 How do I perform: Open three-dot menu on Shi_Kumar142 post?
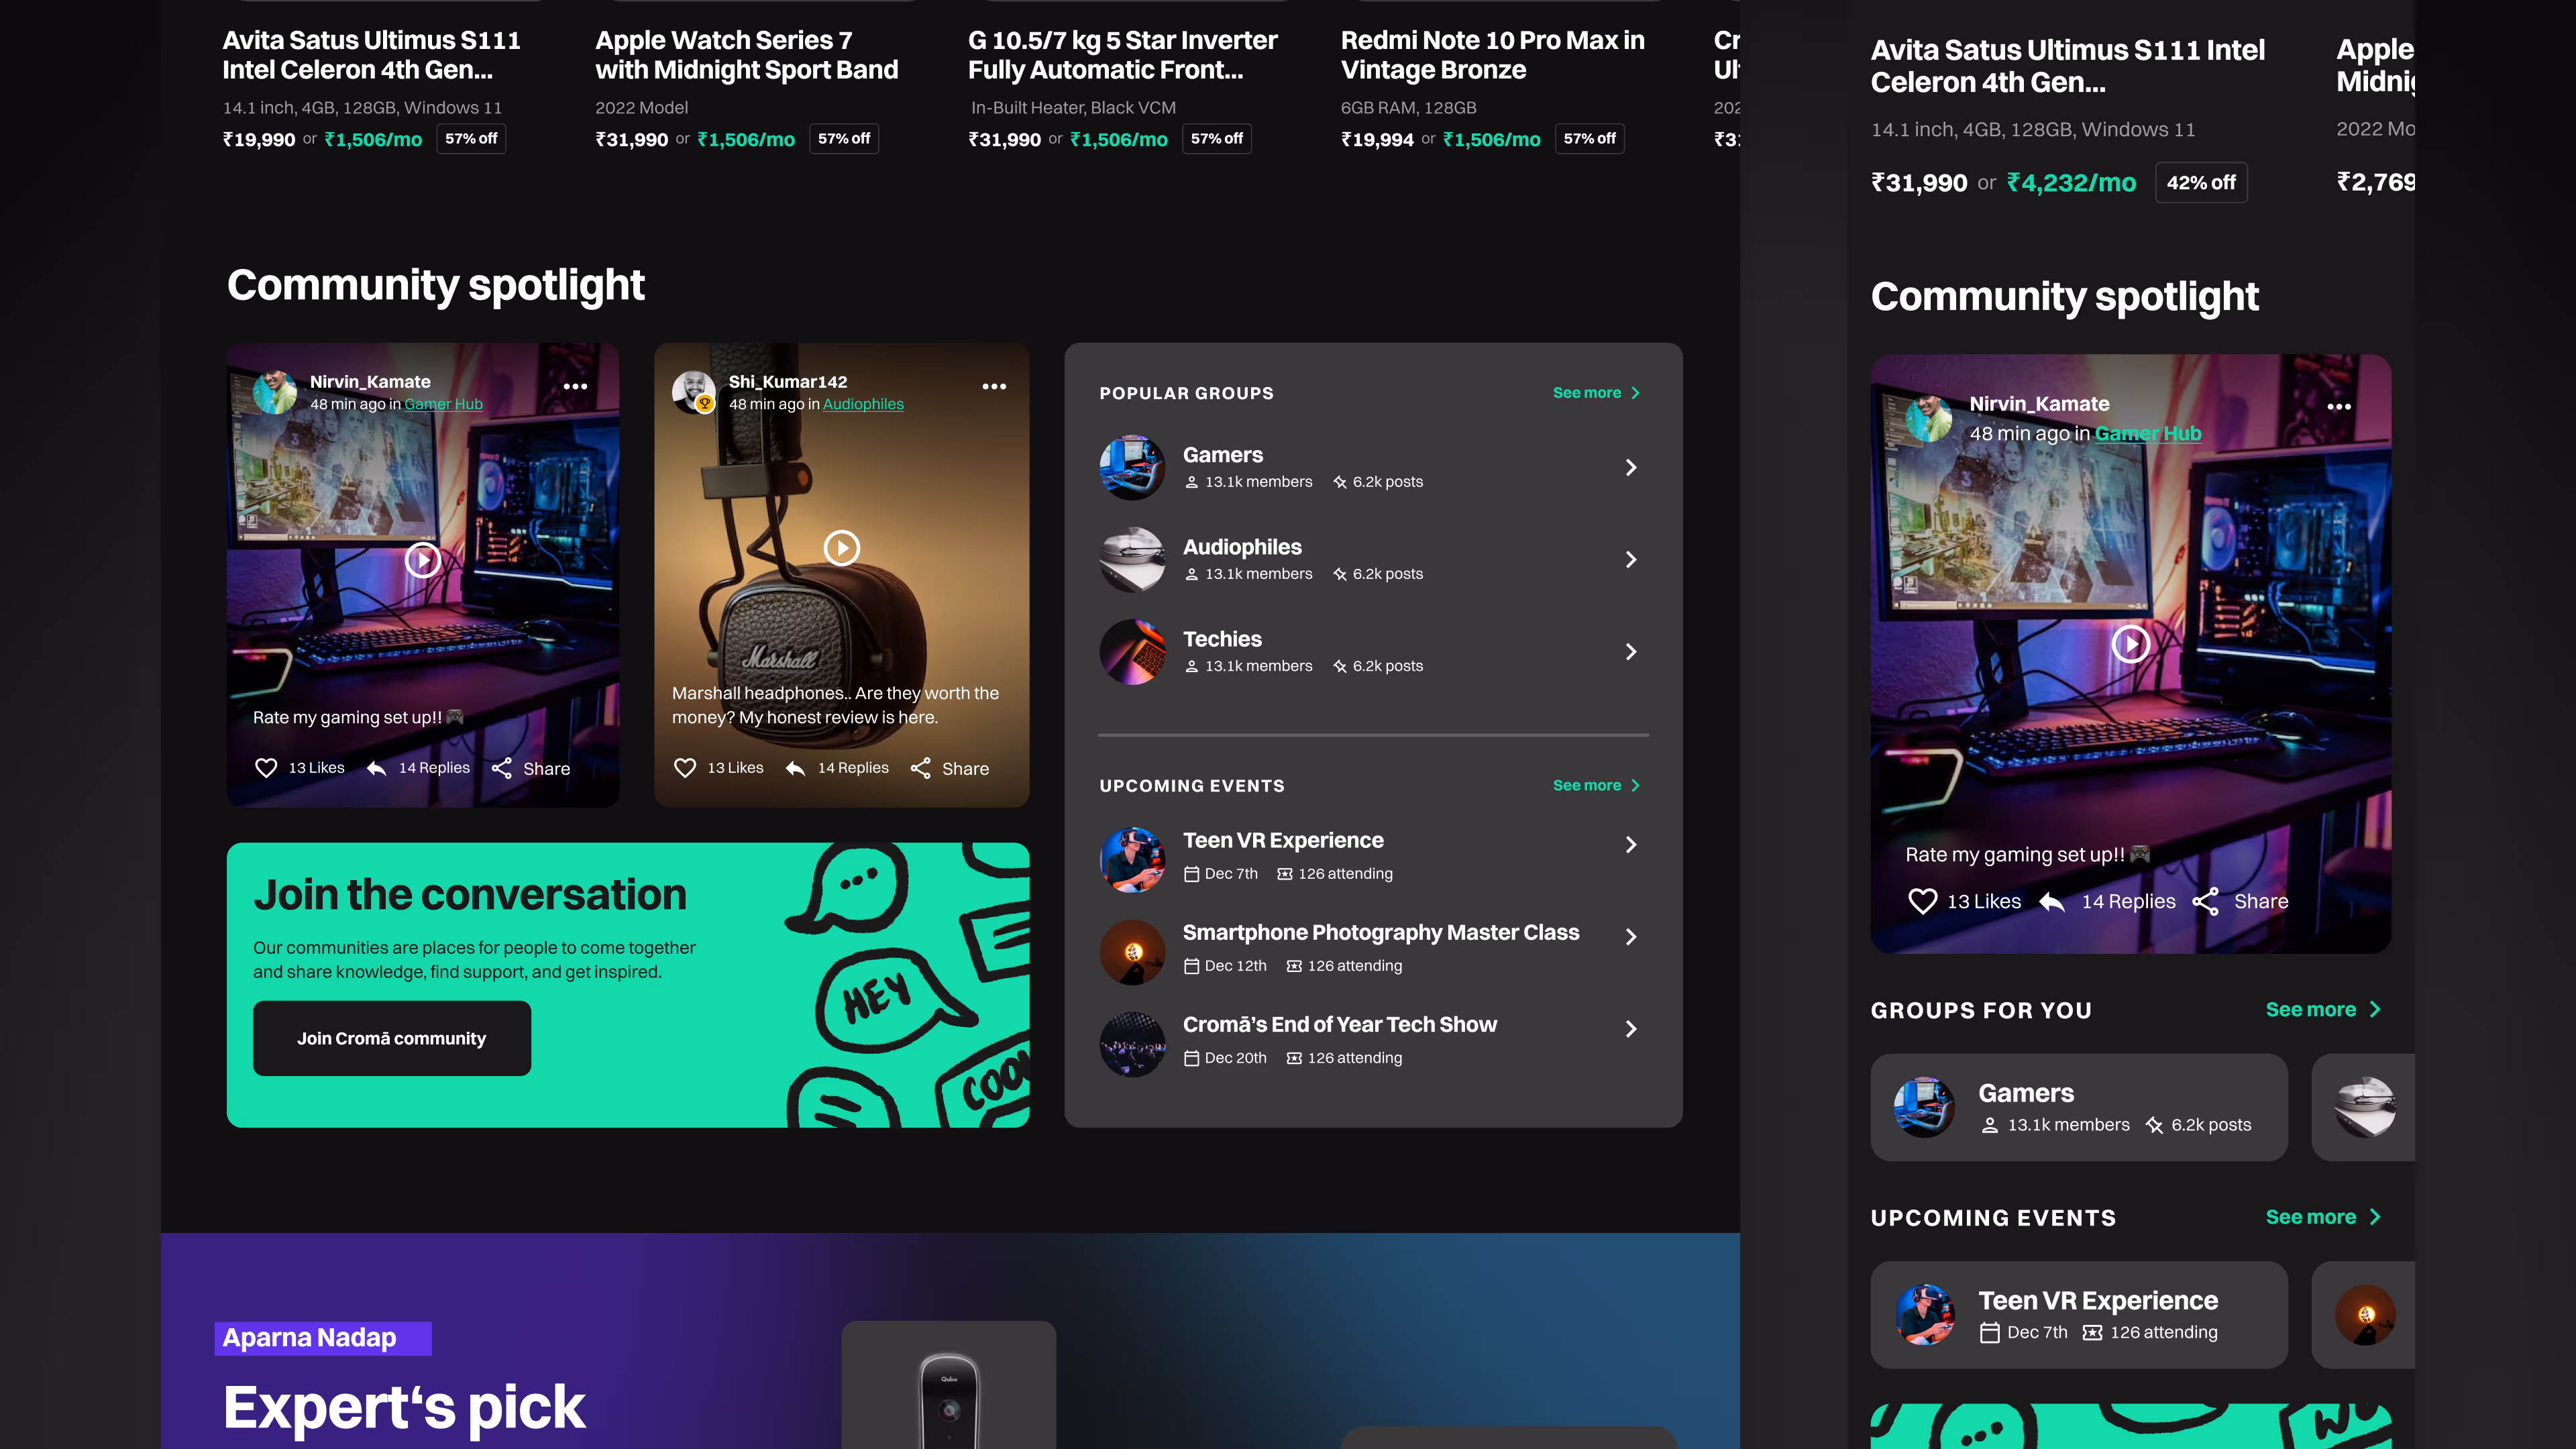point(994,386)
